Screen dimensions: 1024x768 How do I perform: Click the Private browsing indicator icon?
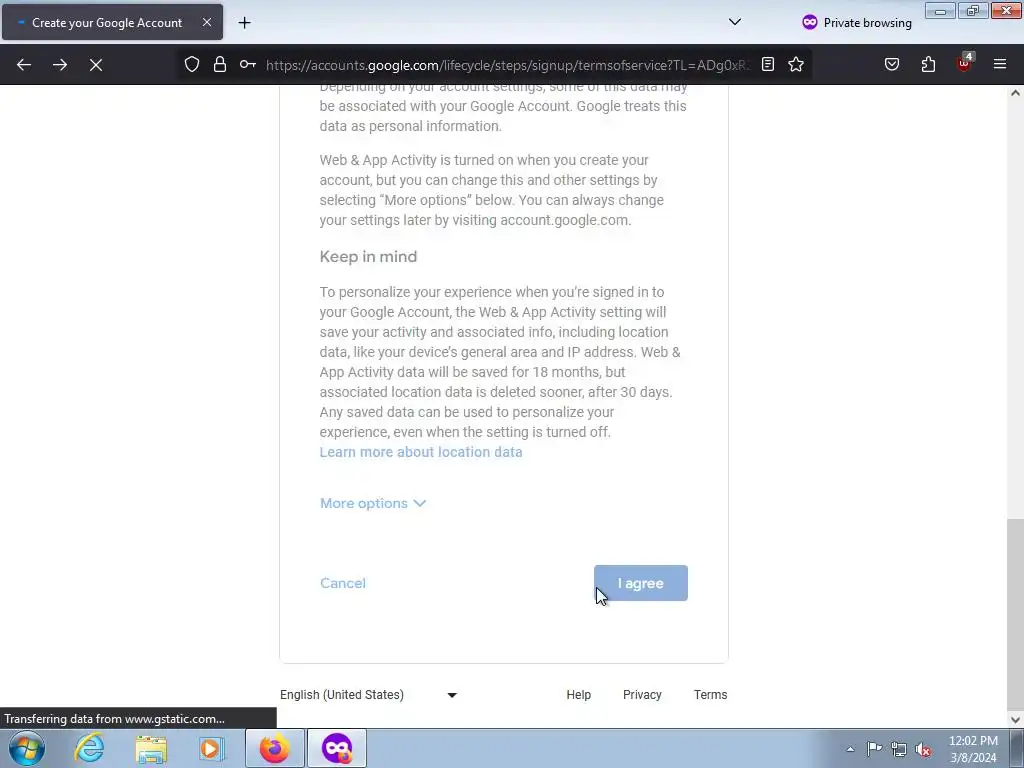click(x=810, y=22)
